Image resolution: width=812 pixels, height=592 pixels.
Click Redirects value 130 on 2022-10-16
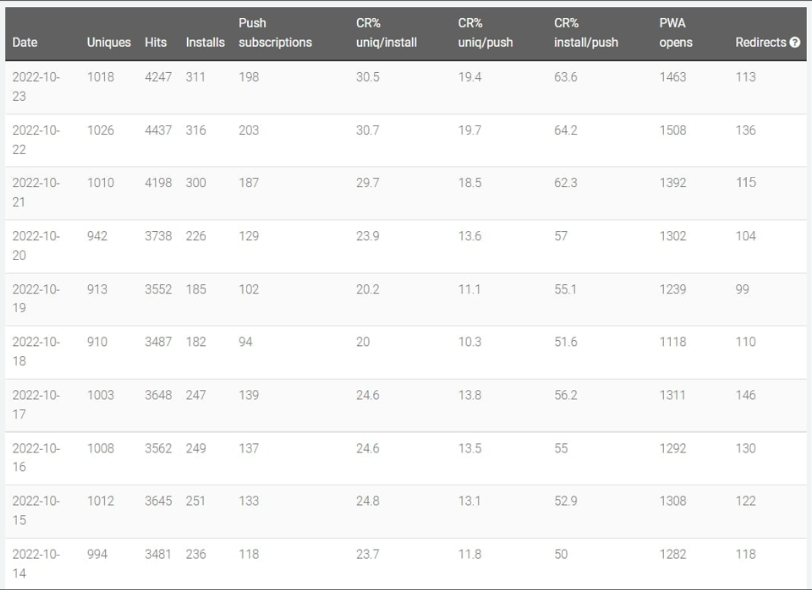(746, 449)
